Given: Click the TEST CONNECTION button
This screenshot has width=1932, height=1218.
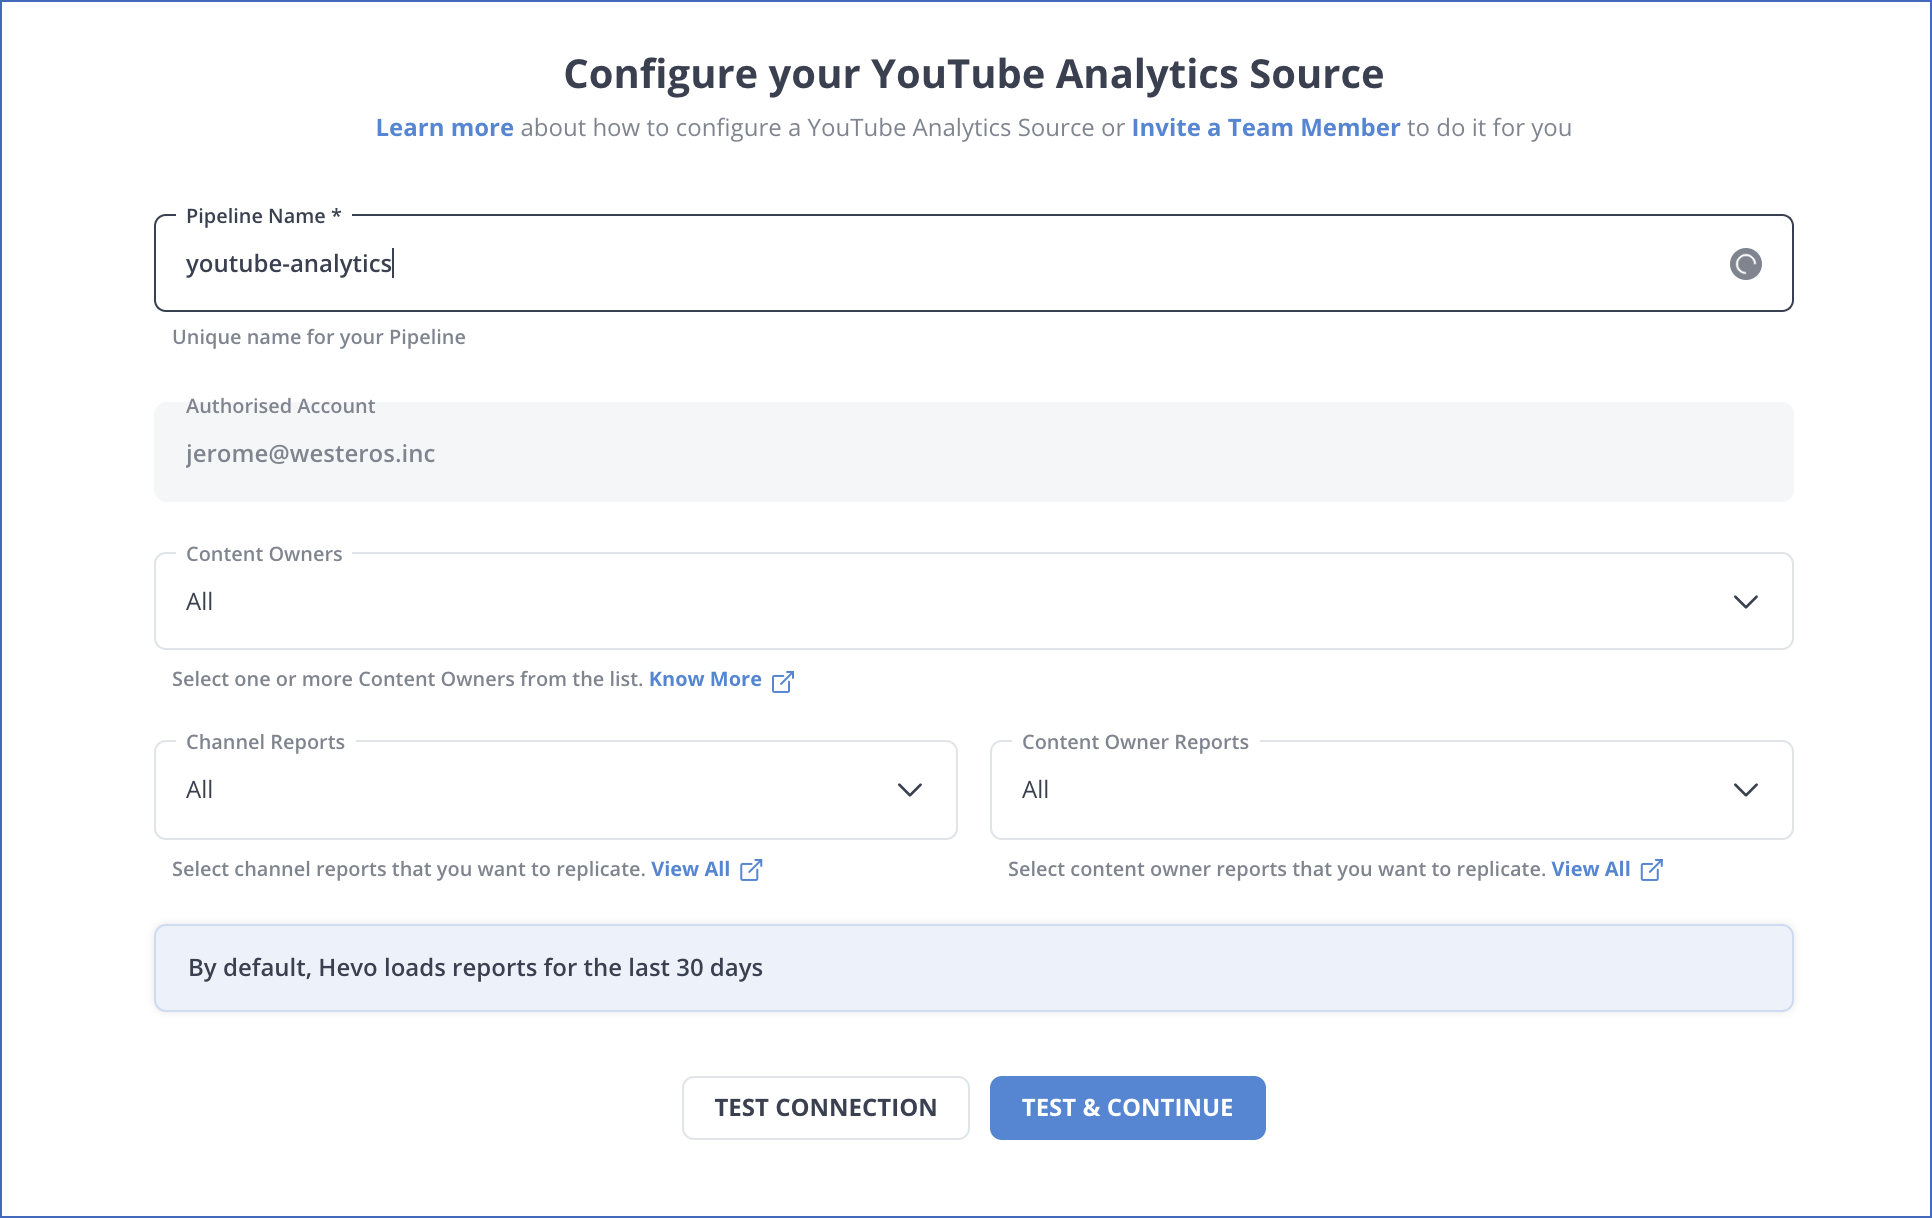Looking at the screenshot, I should pyautogui.click(x=825, y=1108).
